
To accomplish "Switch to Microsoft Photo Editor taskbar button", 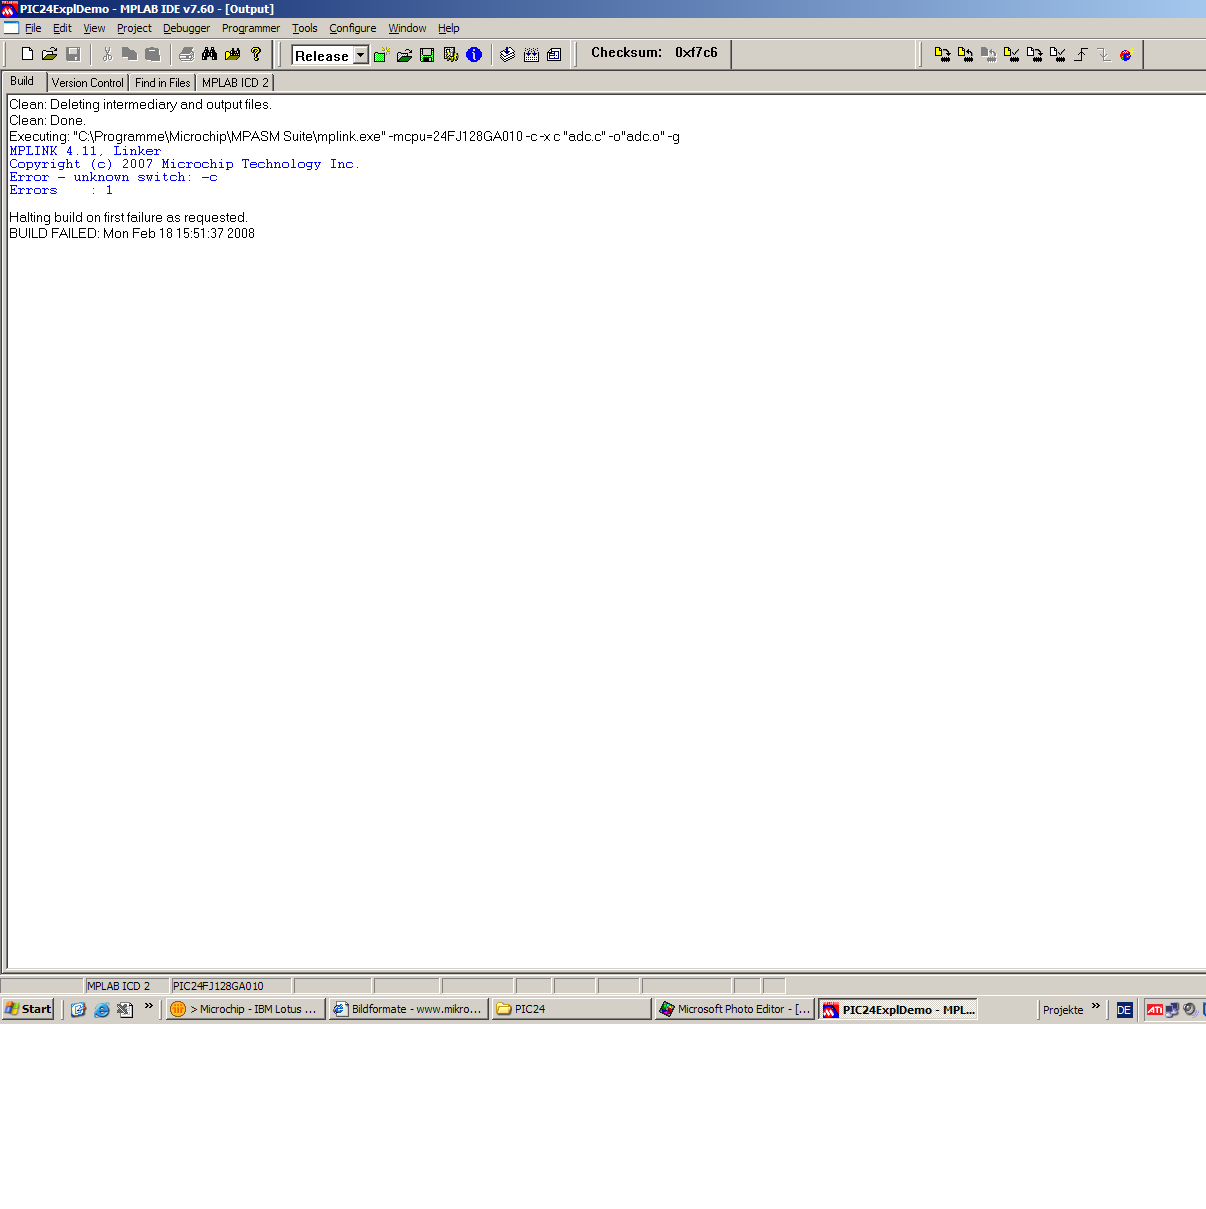I will point(735,1009).
